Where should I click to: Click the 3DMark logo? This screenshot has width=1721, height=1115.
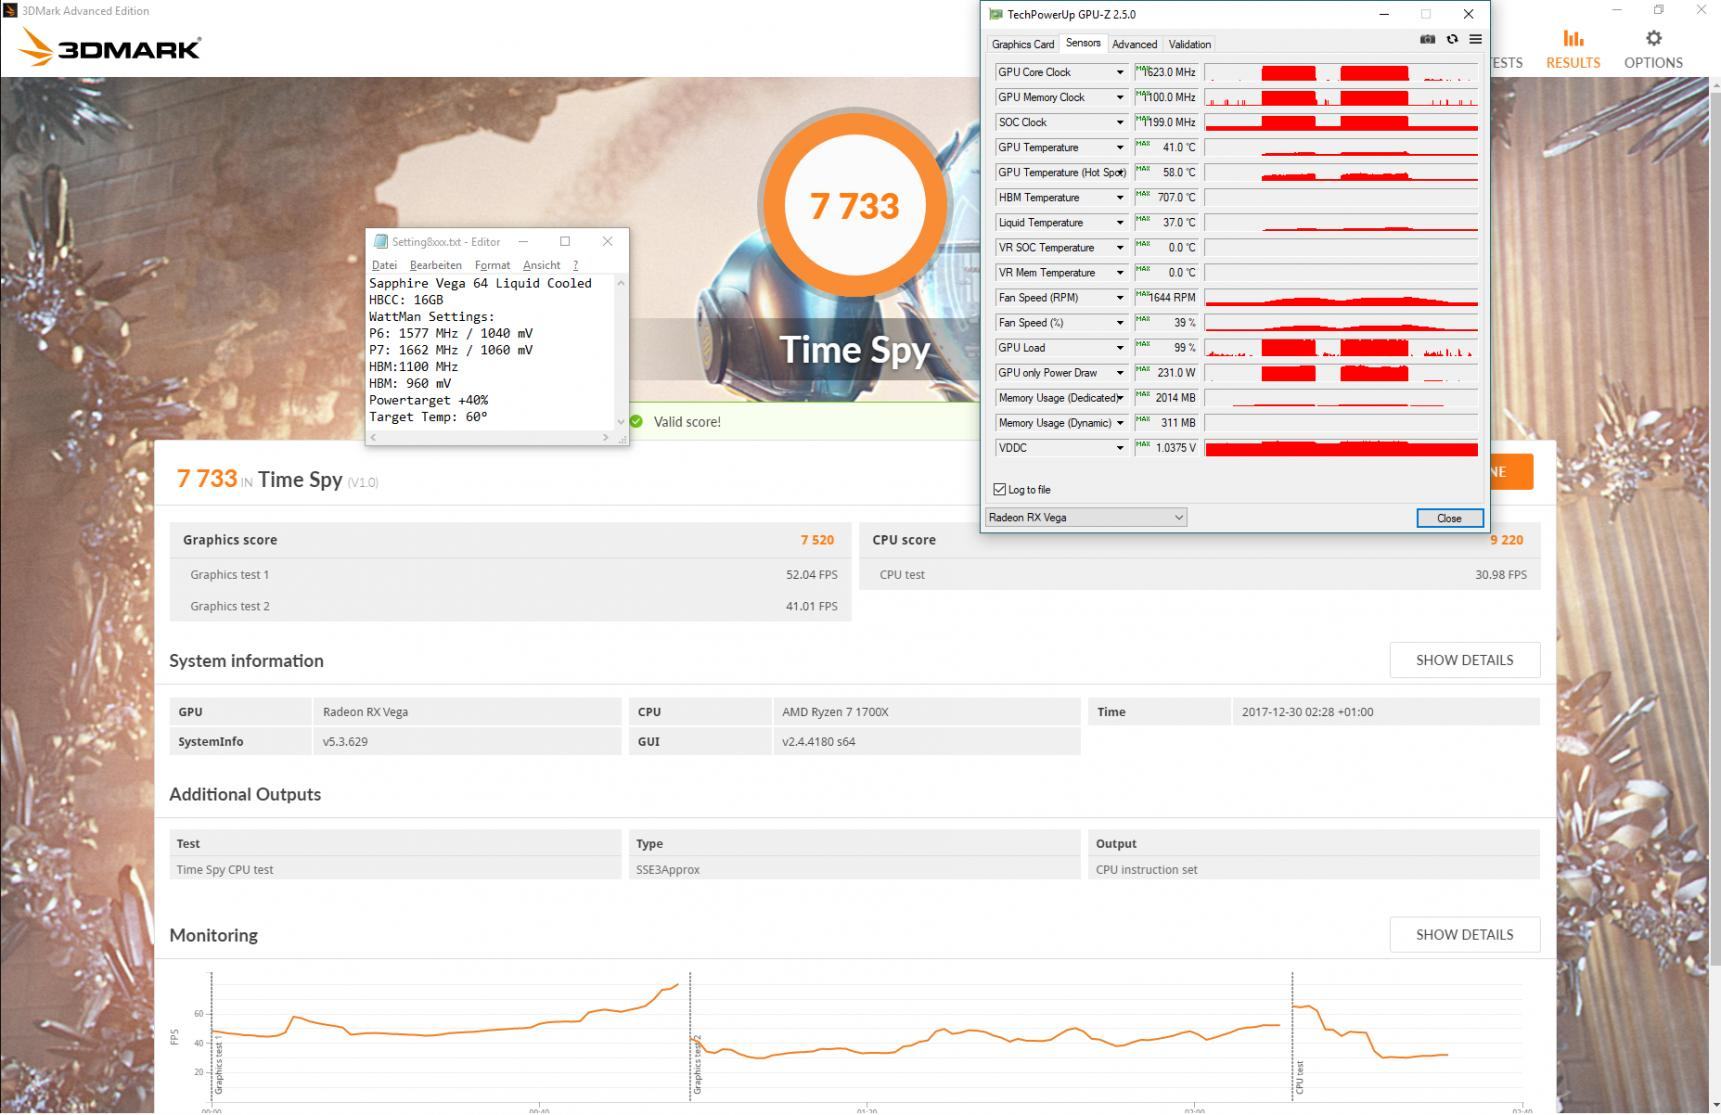110,47
